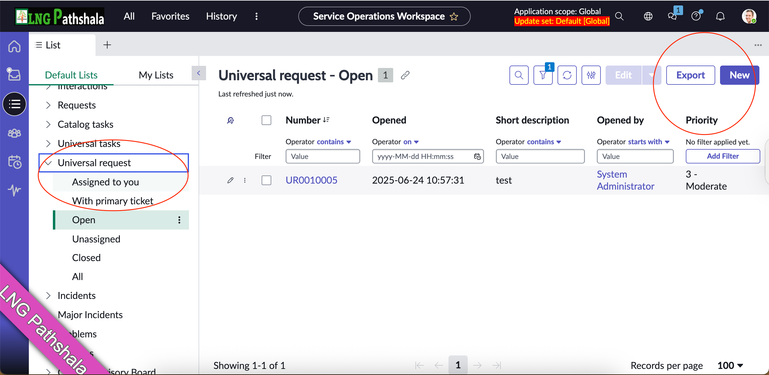Expand the Requests tree node

pos(48,105)
